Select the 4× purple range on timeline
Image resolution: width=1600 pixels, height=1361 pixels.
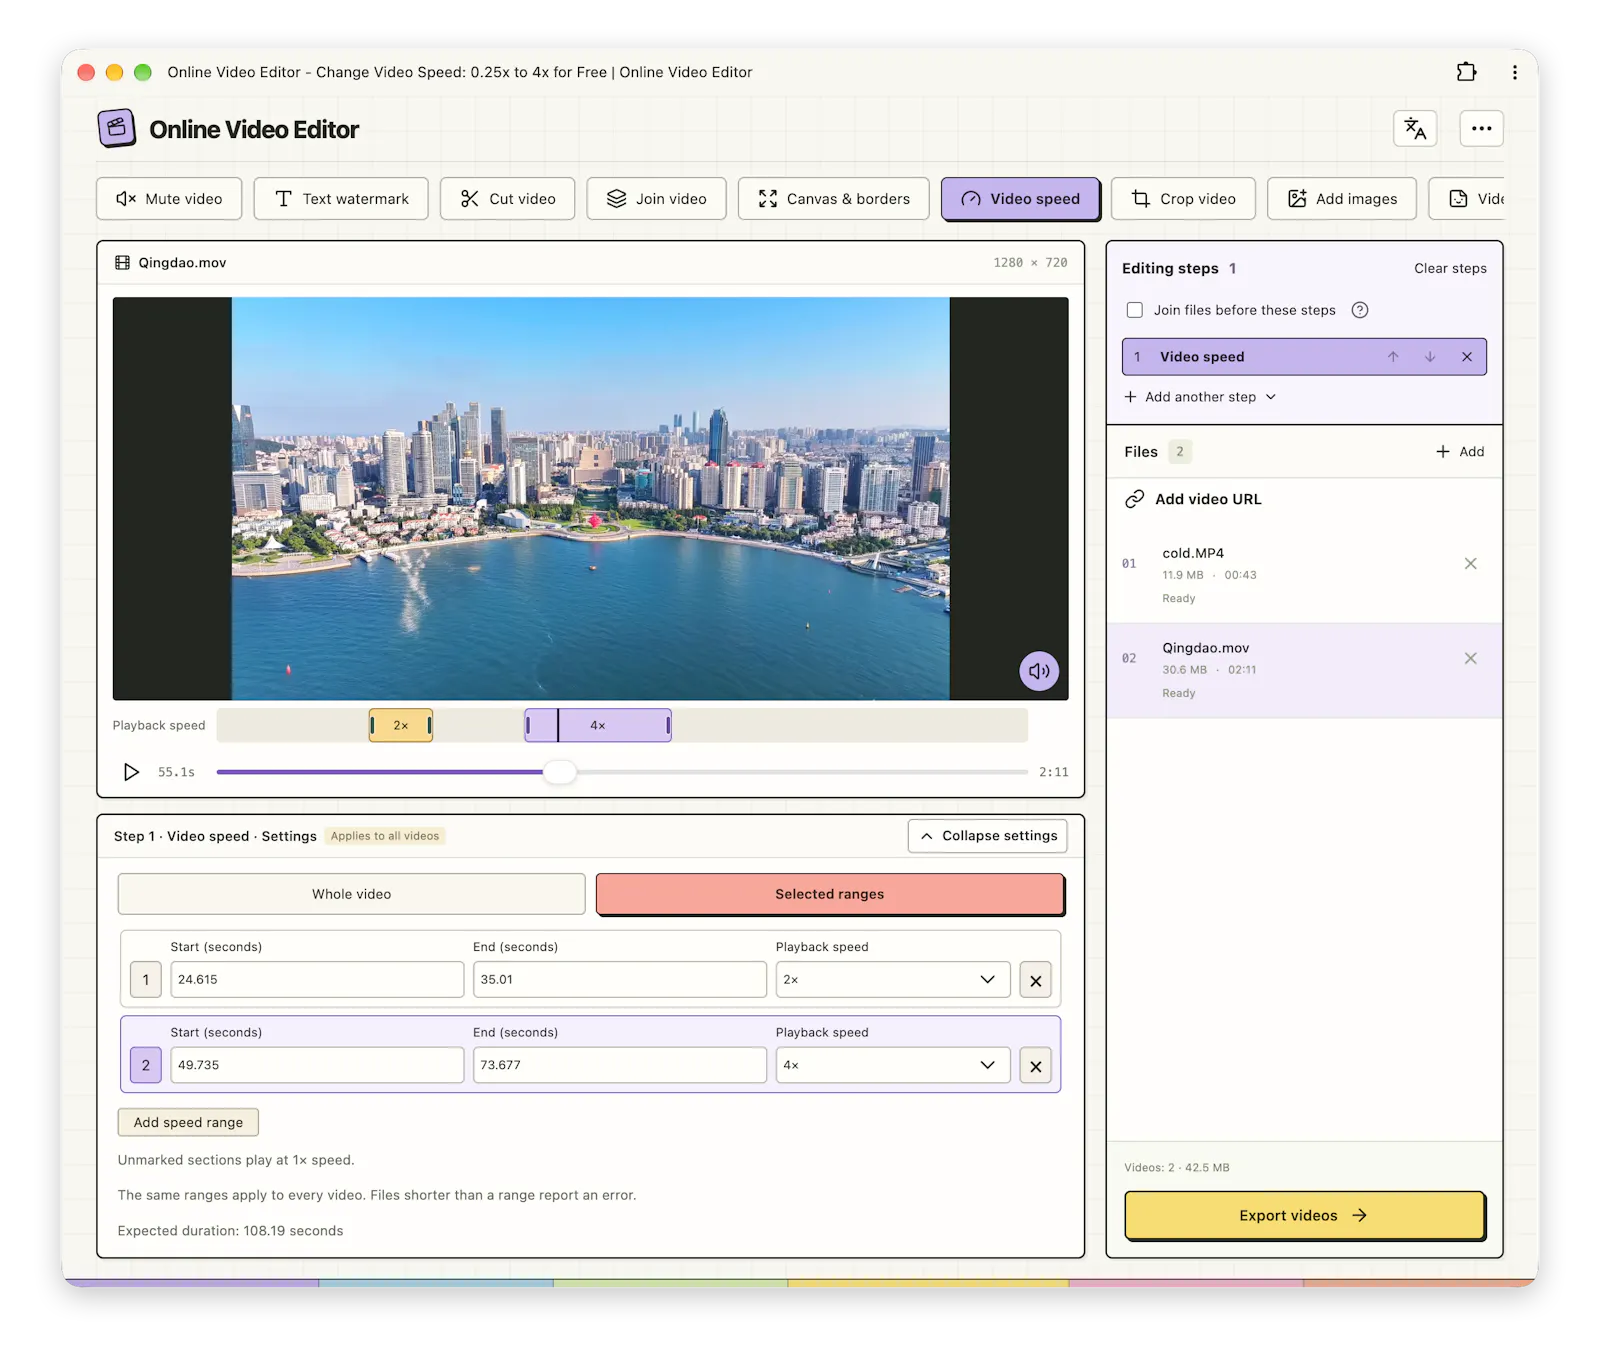(x=598, y=726)
